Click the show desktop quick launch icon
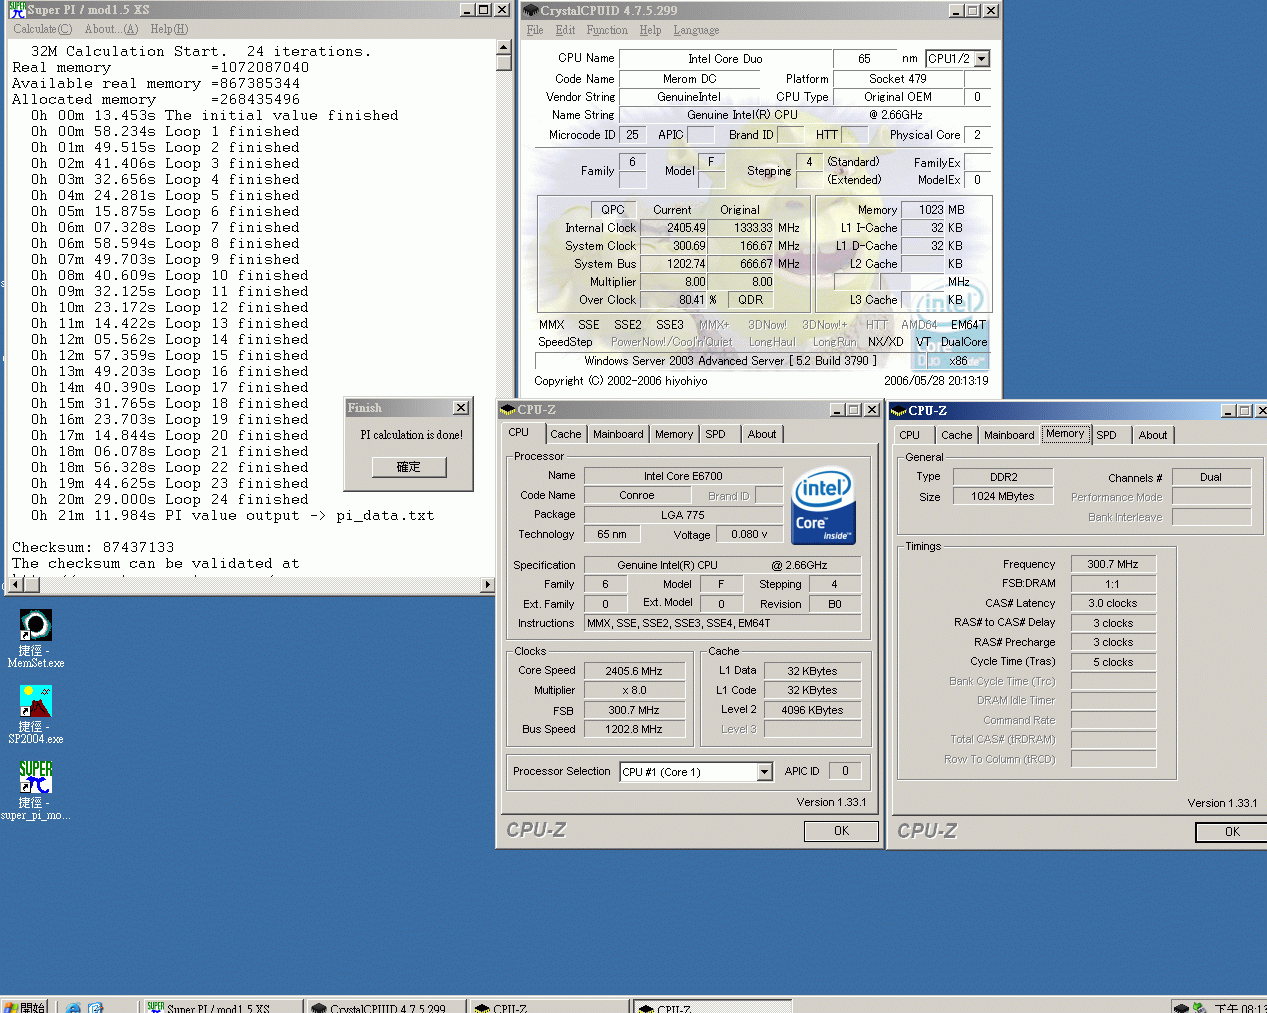 (96, 1007)
